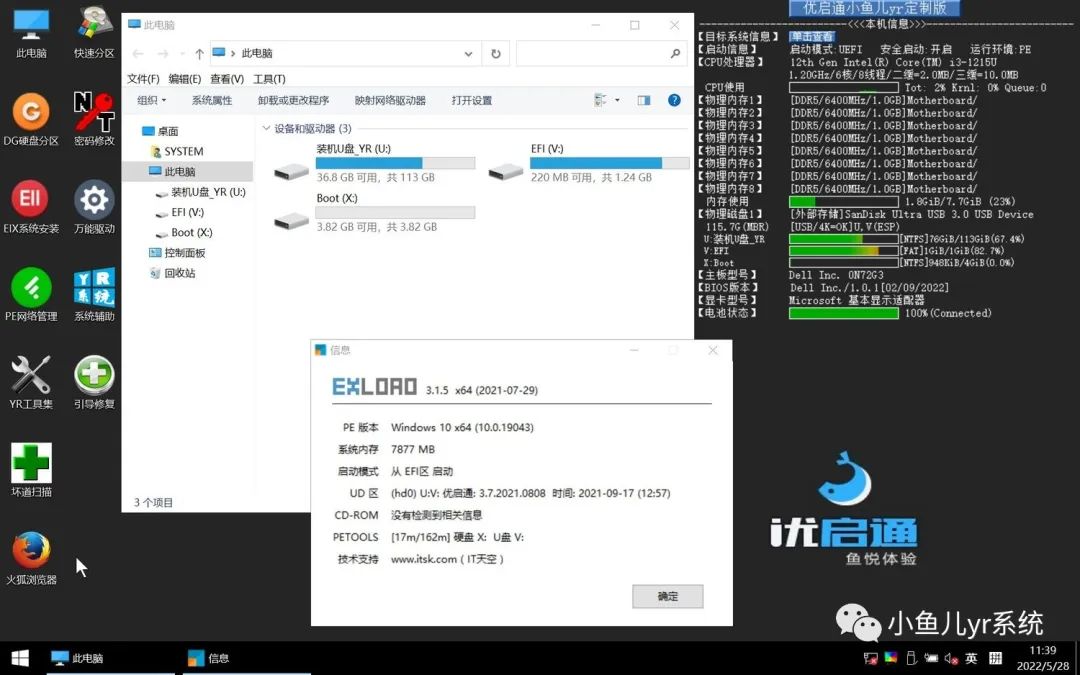Open the view options dropdown arrow
This screenshot has width=1080, height=675.
(617, 100)
